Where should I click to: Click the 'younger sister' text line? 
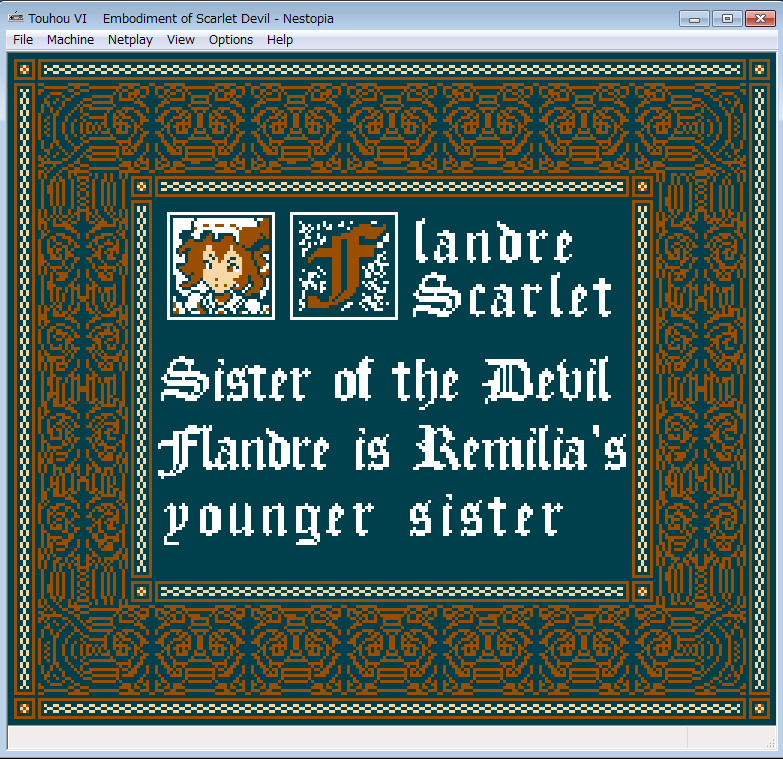point(364,519)
